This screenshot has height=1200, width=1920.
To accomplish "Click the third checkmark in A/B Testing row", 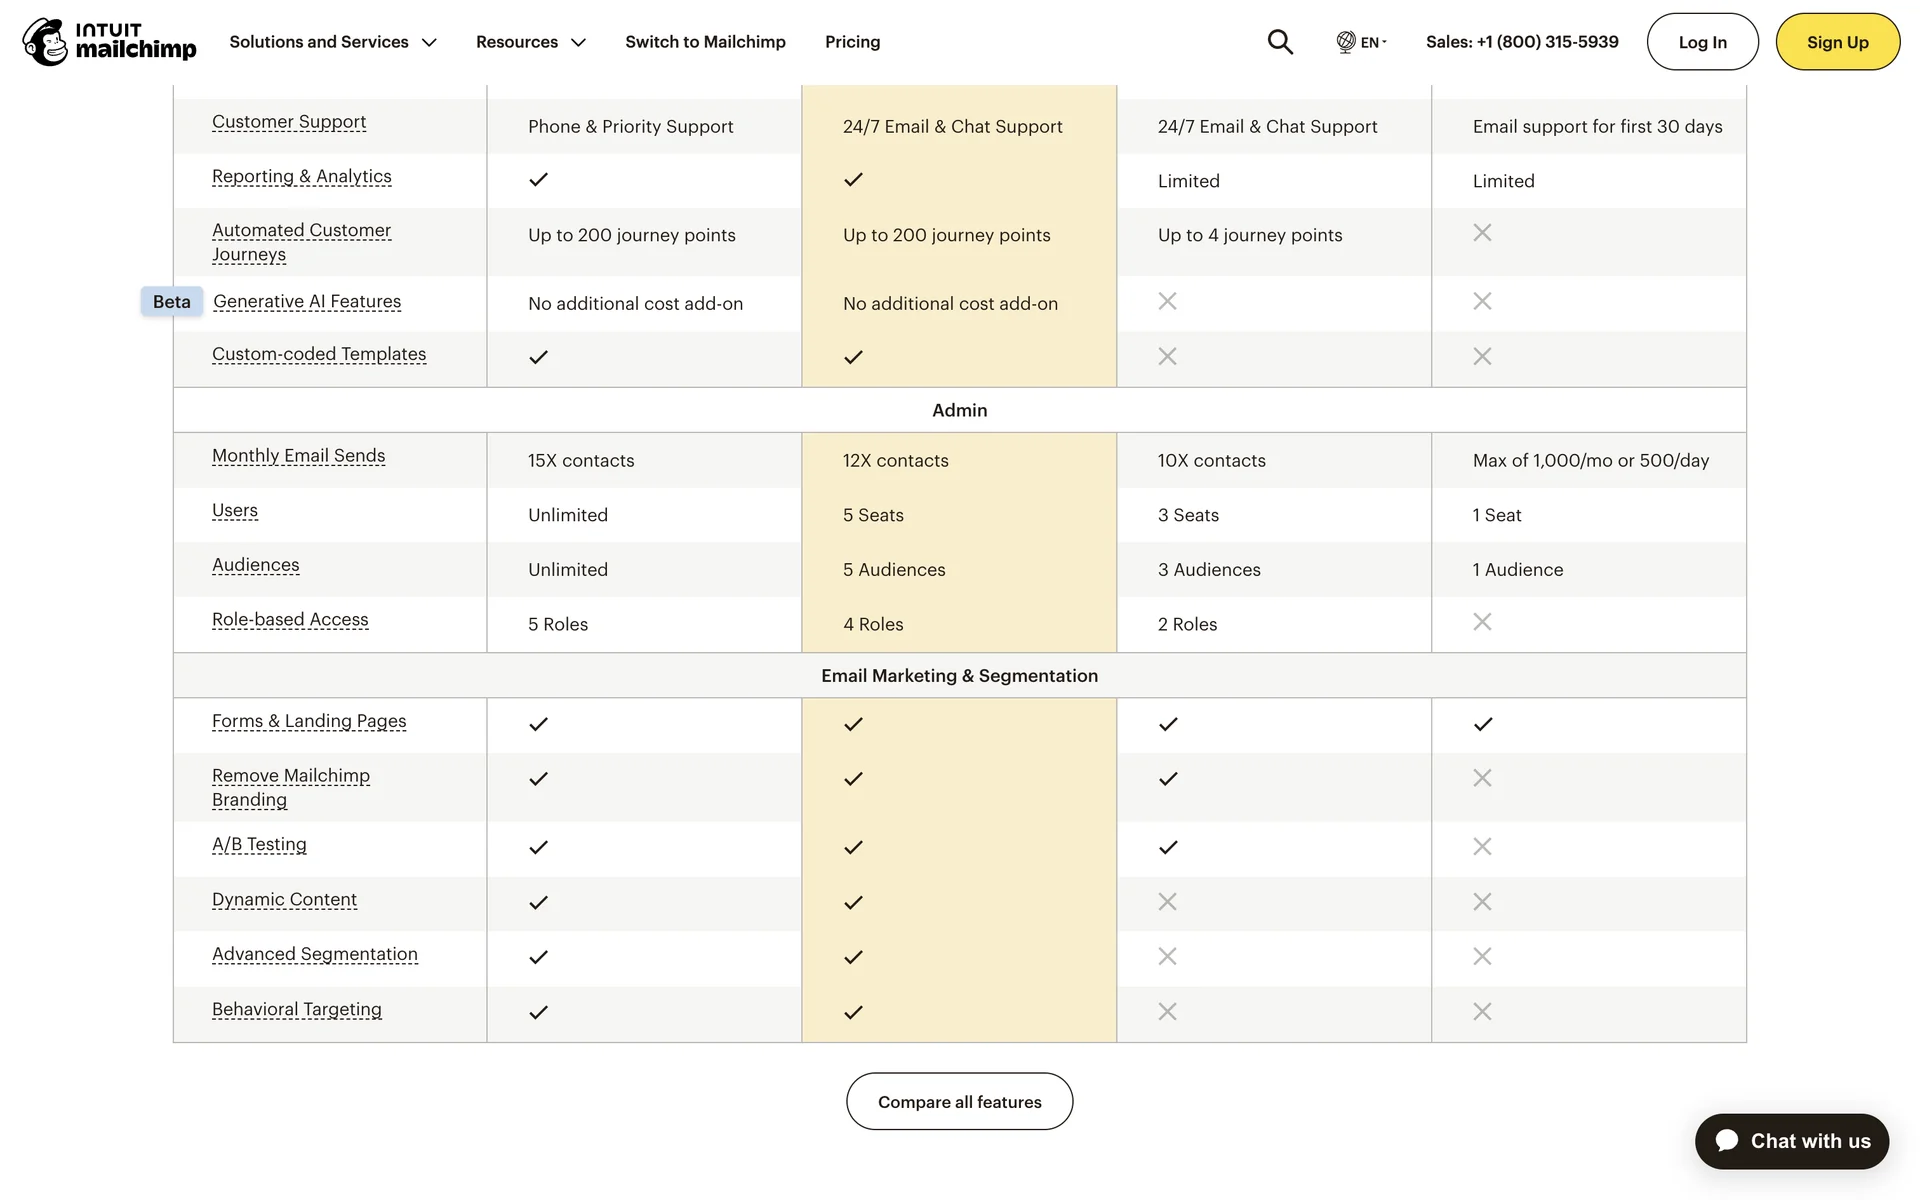I will pyautogui.click(x=1168, y=848).
